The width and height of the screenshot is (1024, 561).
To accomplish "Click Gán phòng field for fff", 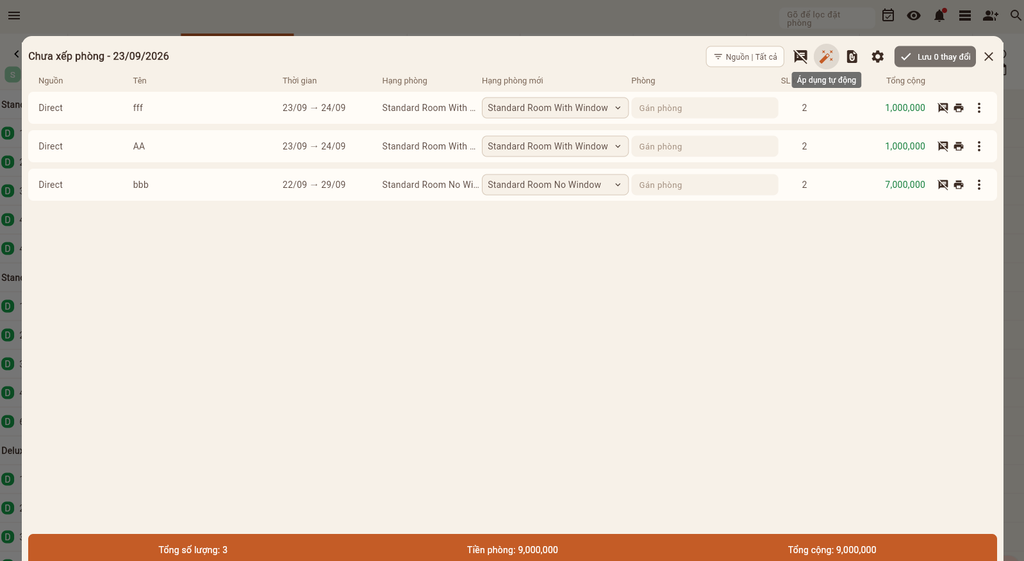I will pos(705,108).
